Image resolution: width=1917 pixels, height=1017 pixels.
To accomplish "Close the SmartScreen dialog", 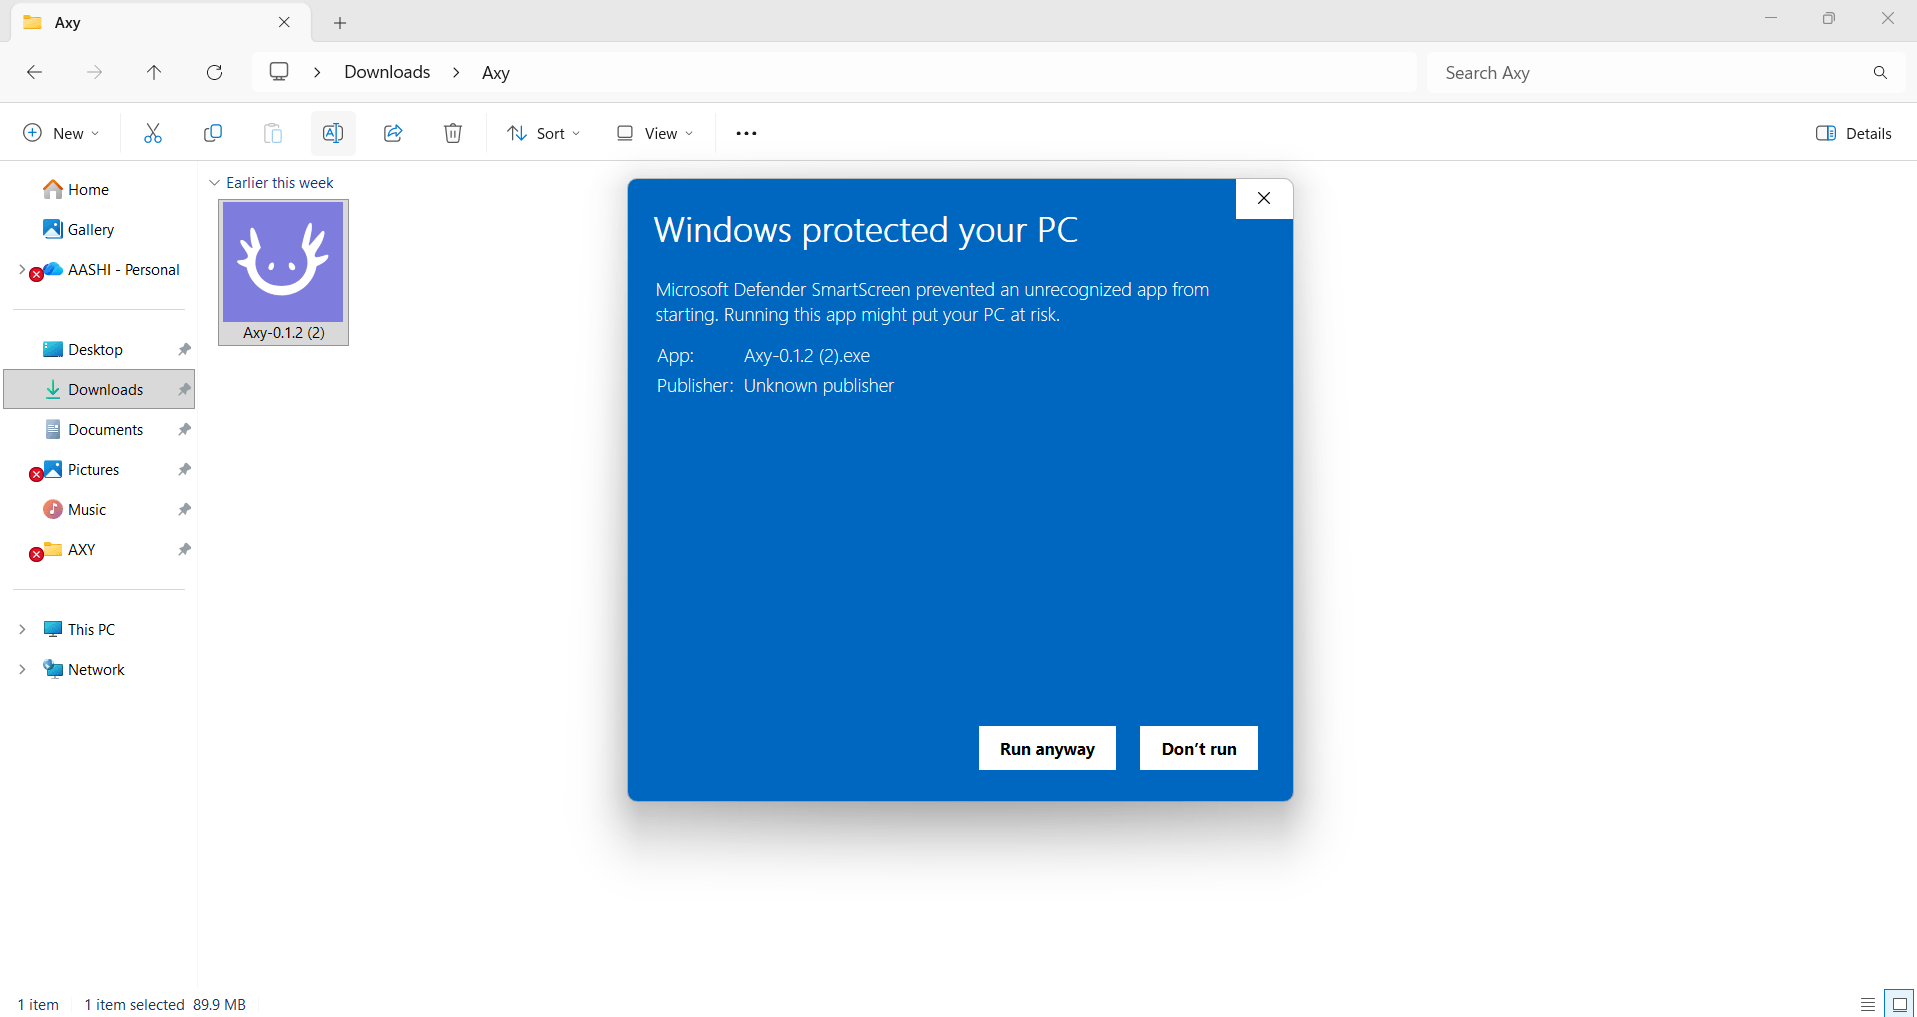I will pos(1264,198).
